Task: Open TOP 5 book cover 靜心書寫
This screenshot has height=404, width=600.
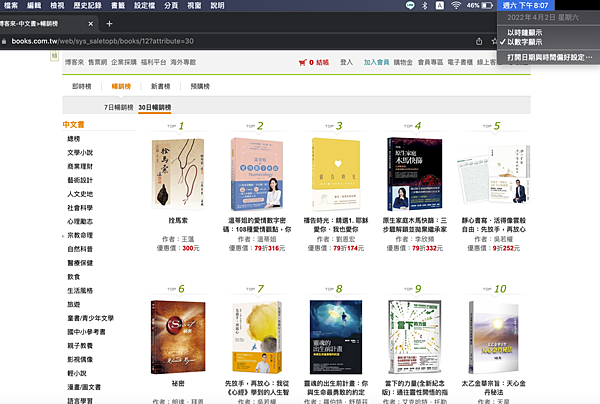Action: coord(494,174)
